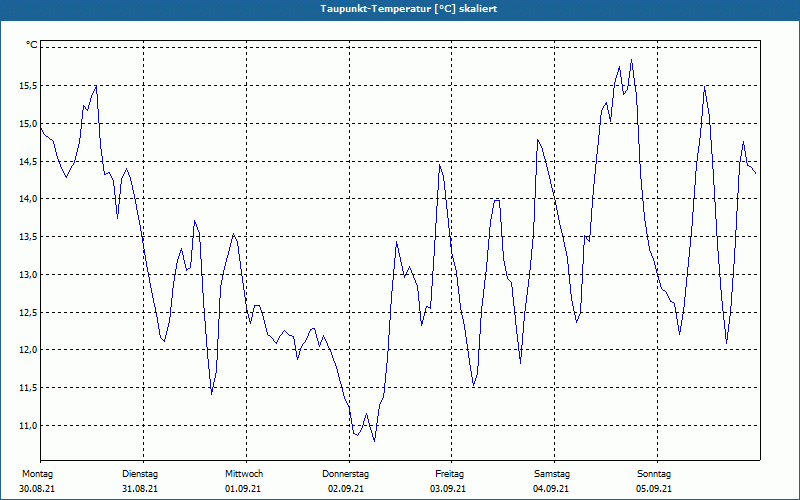Click the 02.09.21 date label
This screenshot has width=800, height=500.
click(x=346, y=489)
